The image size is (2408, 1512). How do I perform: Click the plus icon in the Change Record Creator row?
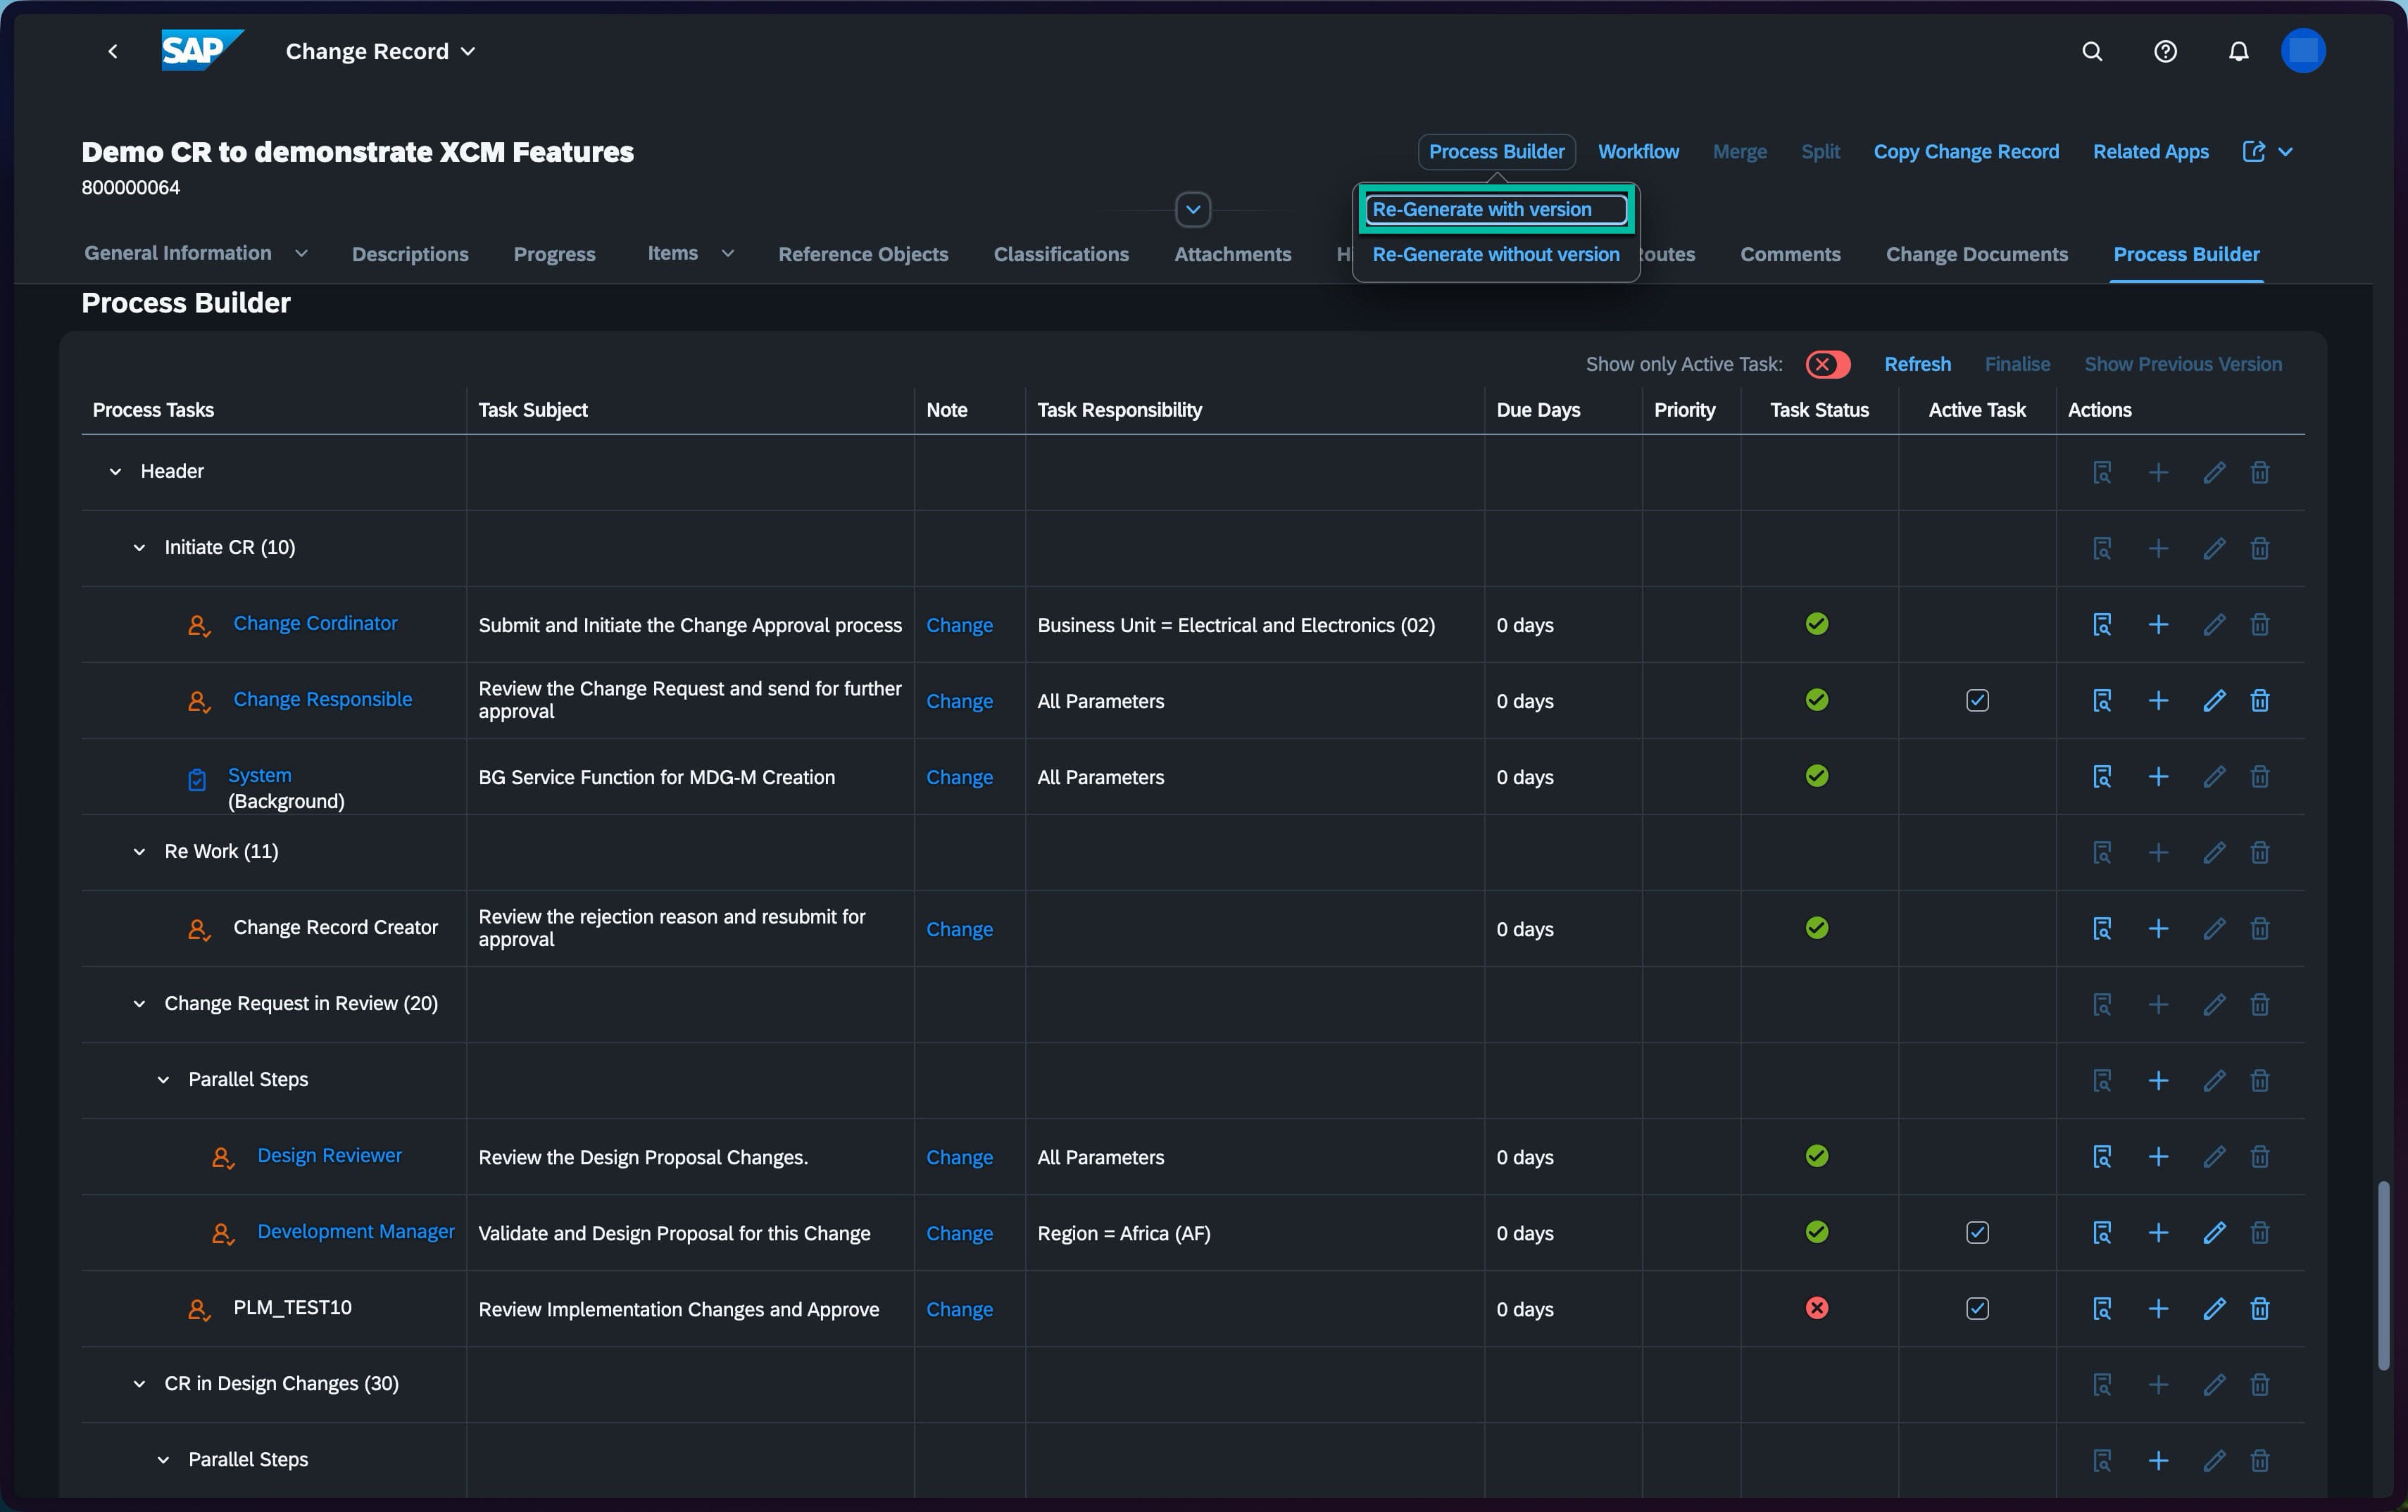tap(2158, 928)
